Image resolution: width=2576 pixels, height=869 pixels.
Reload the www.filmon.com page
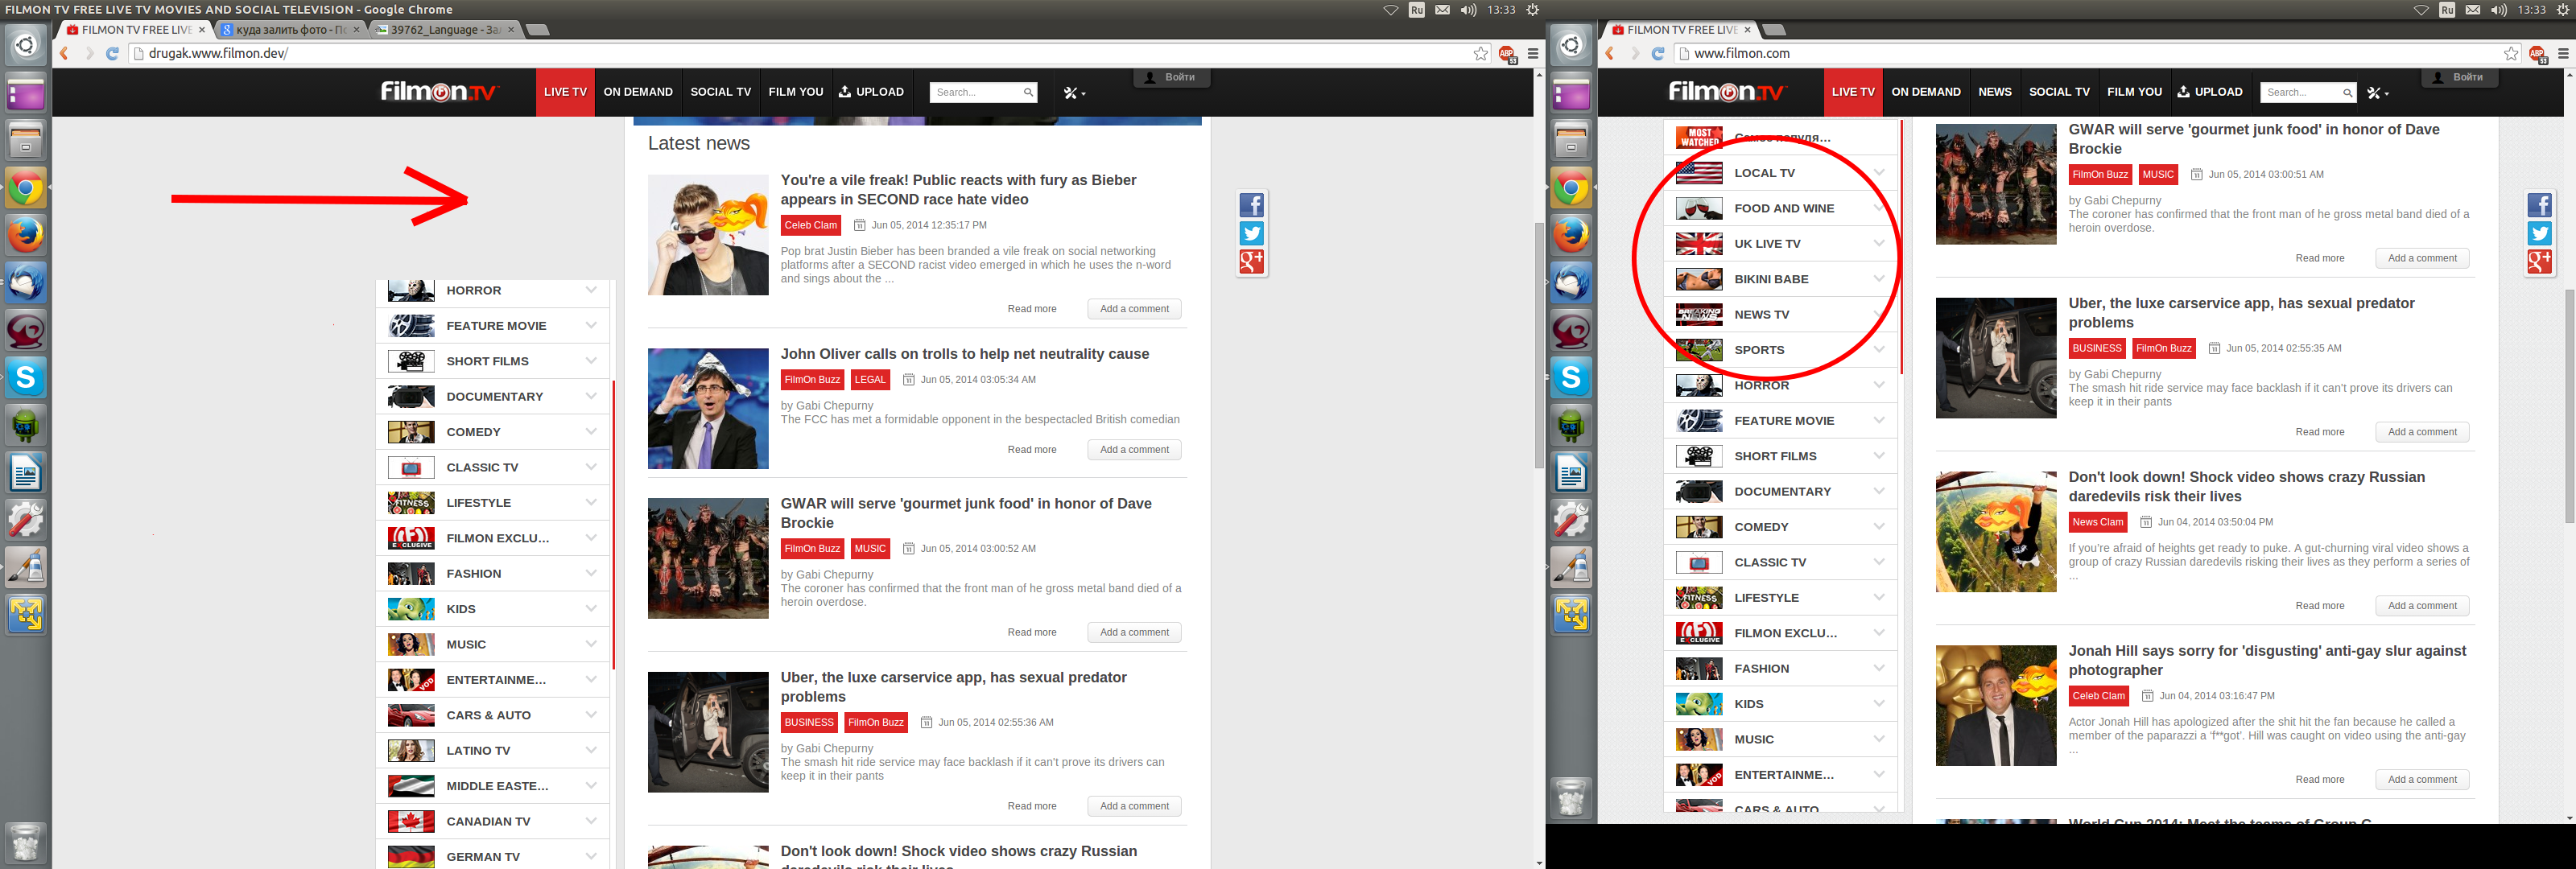tap(1657, 54)
